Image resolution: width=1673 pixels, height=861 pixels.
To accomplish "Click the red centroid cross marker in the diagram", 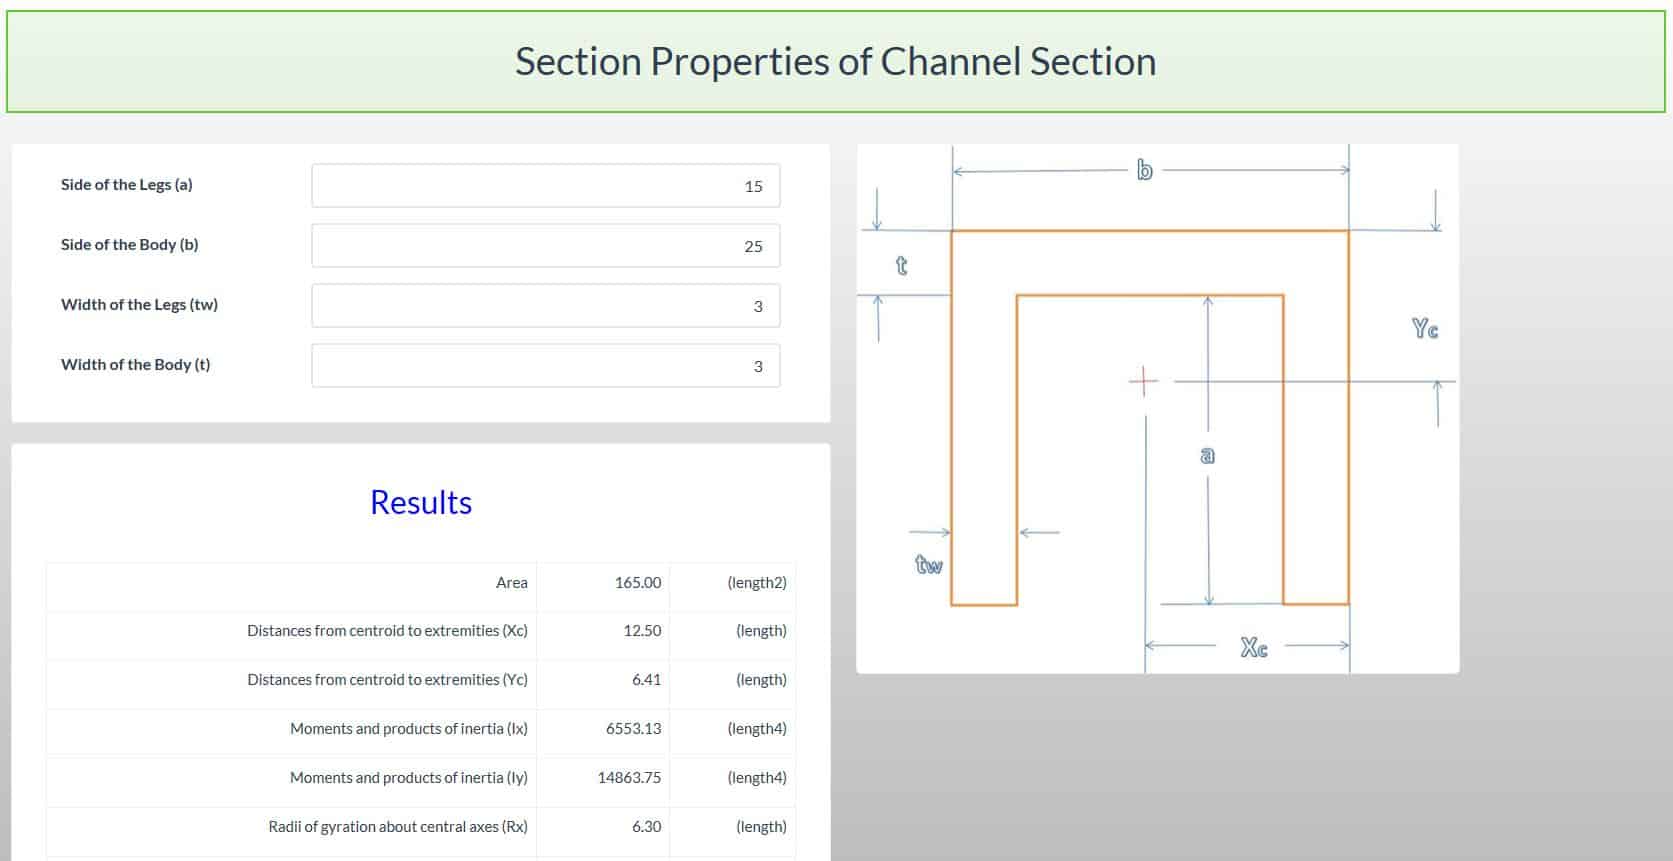I will pyautogui.click(x=1143, y=381).
